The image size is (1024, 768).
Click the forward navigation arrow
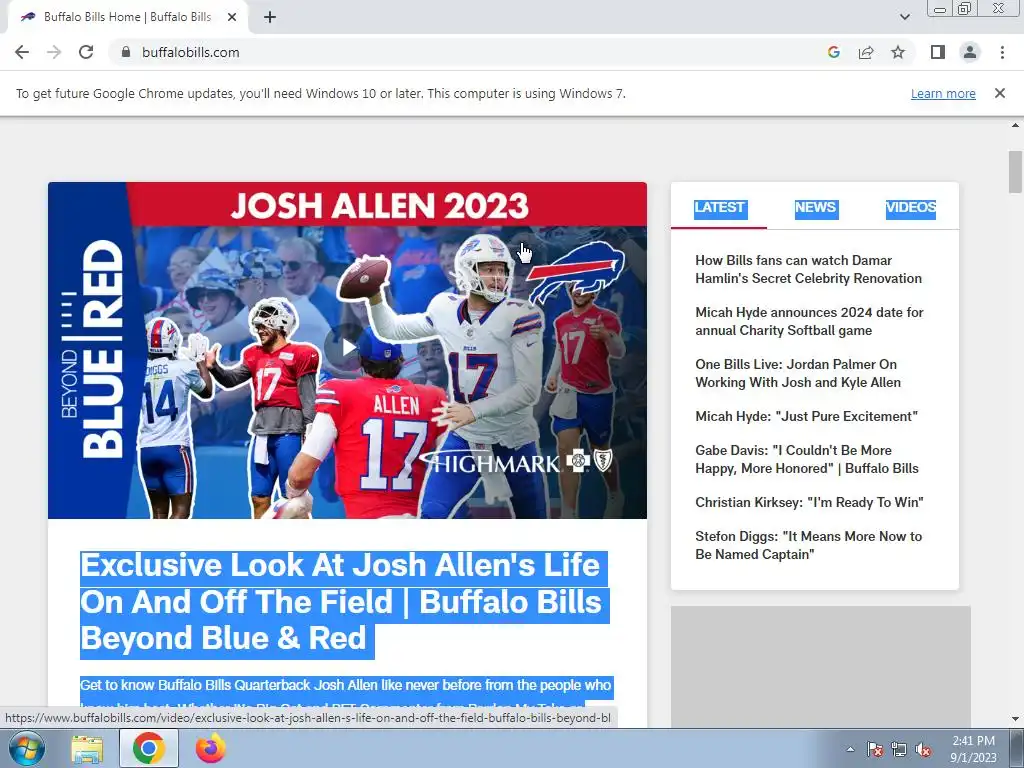54,52
